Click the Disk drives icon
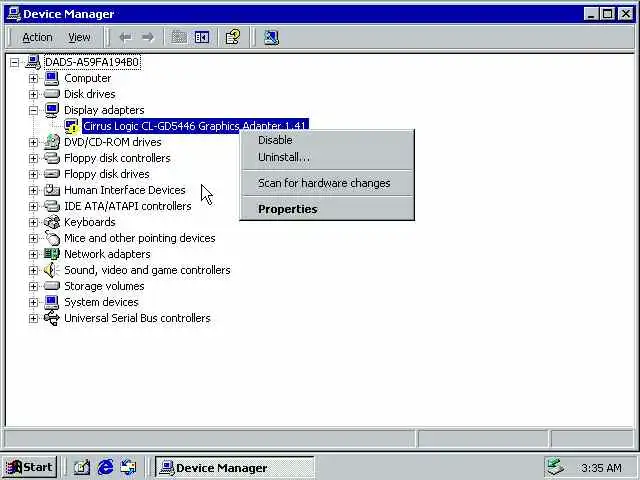This screenshot has width=640, height=480. 52,94
